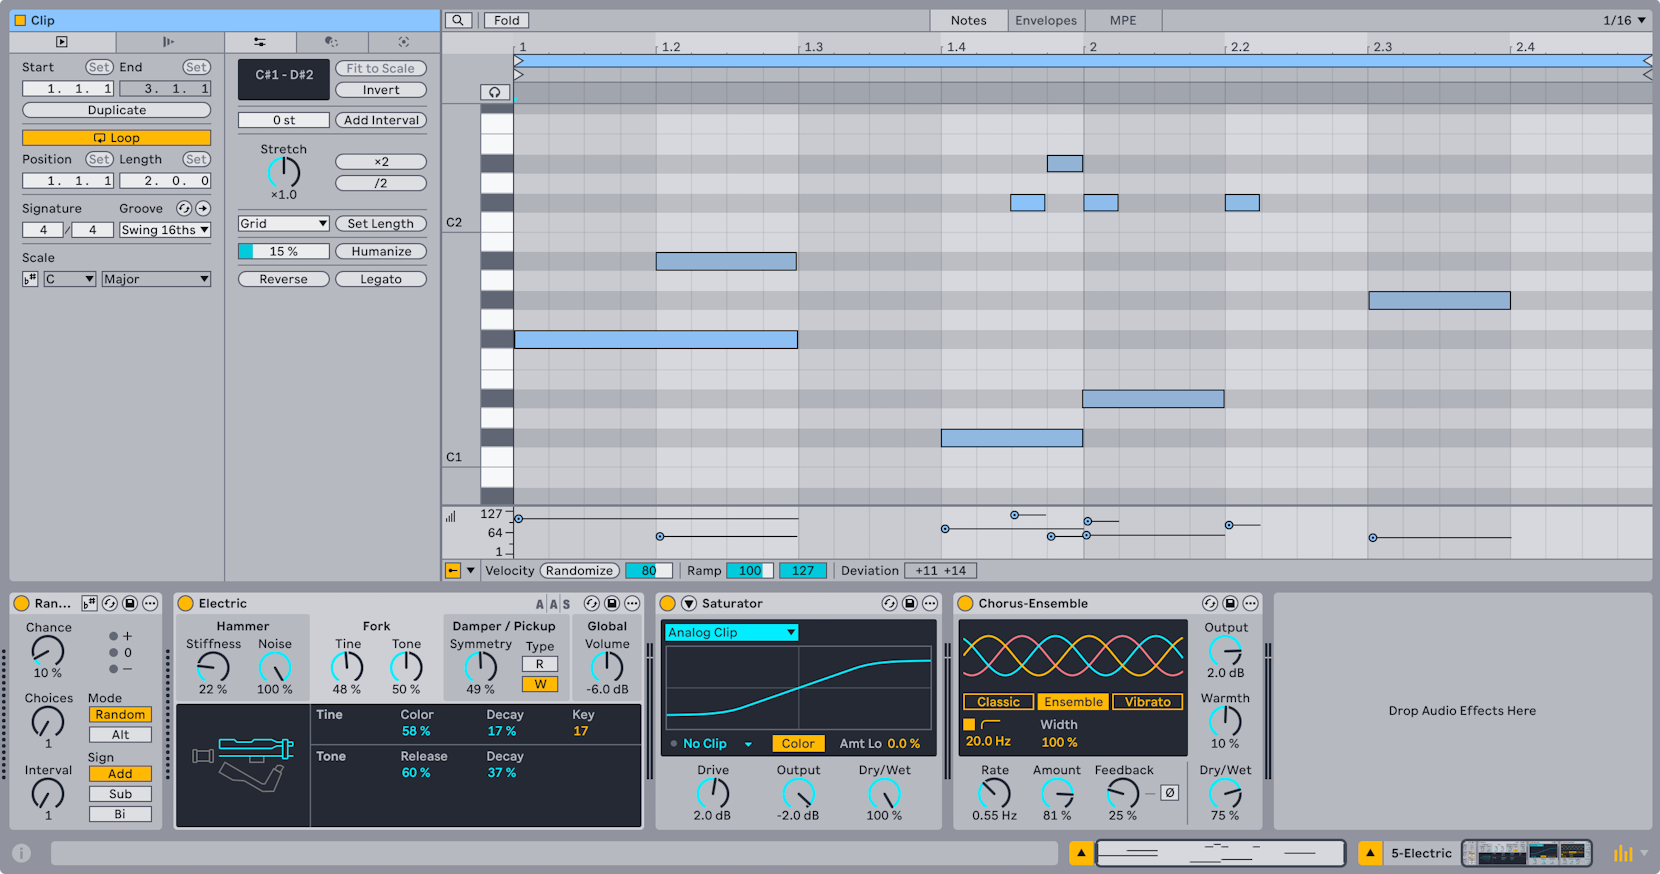Image resolution: width=1660 pixels, height=874 pixels.
Task: Disable the Saturator device activator
Action: pos(668,603)
